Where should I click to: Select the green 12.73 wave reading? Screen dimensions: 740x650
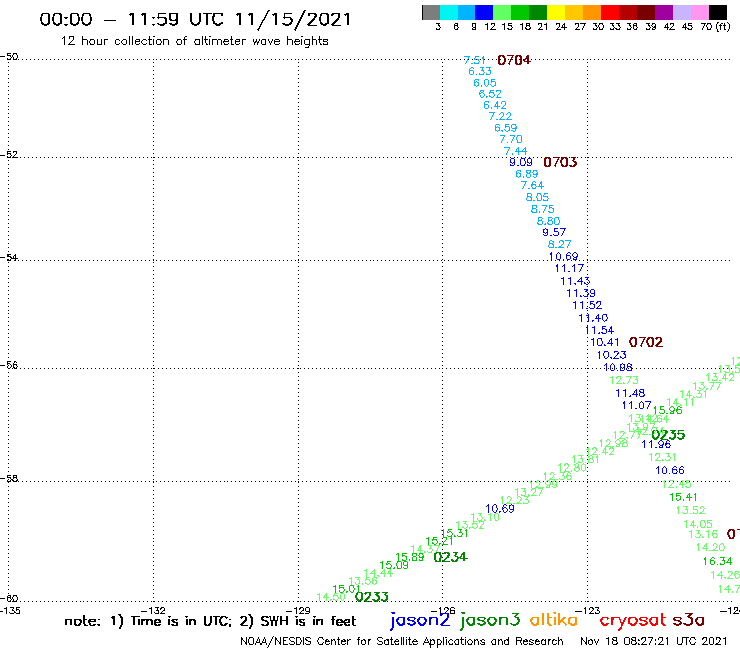click(x=624, y=380)
